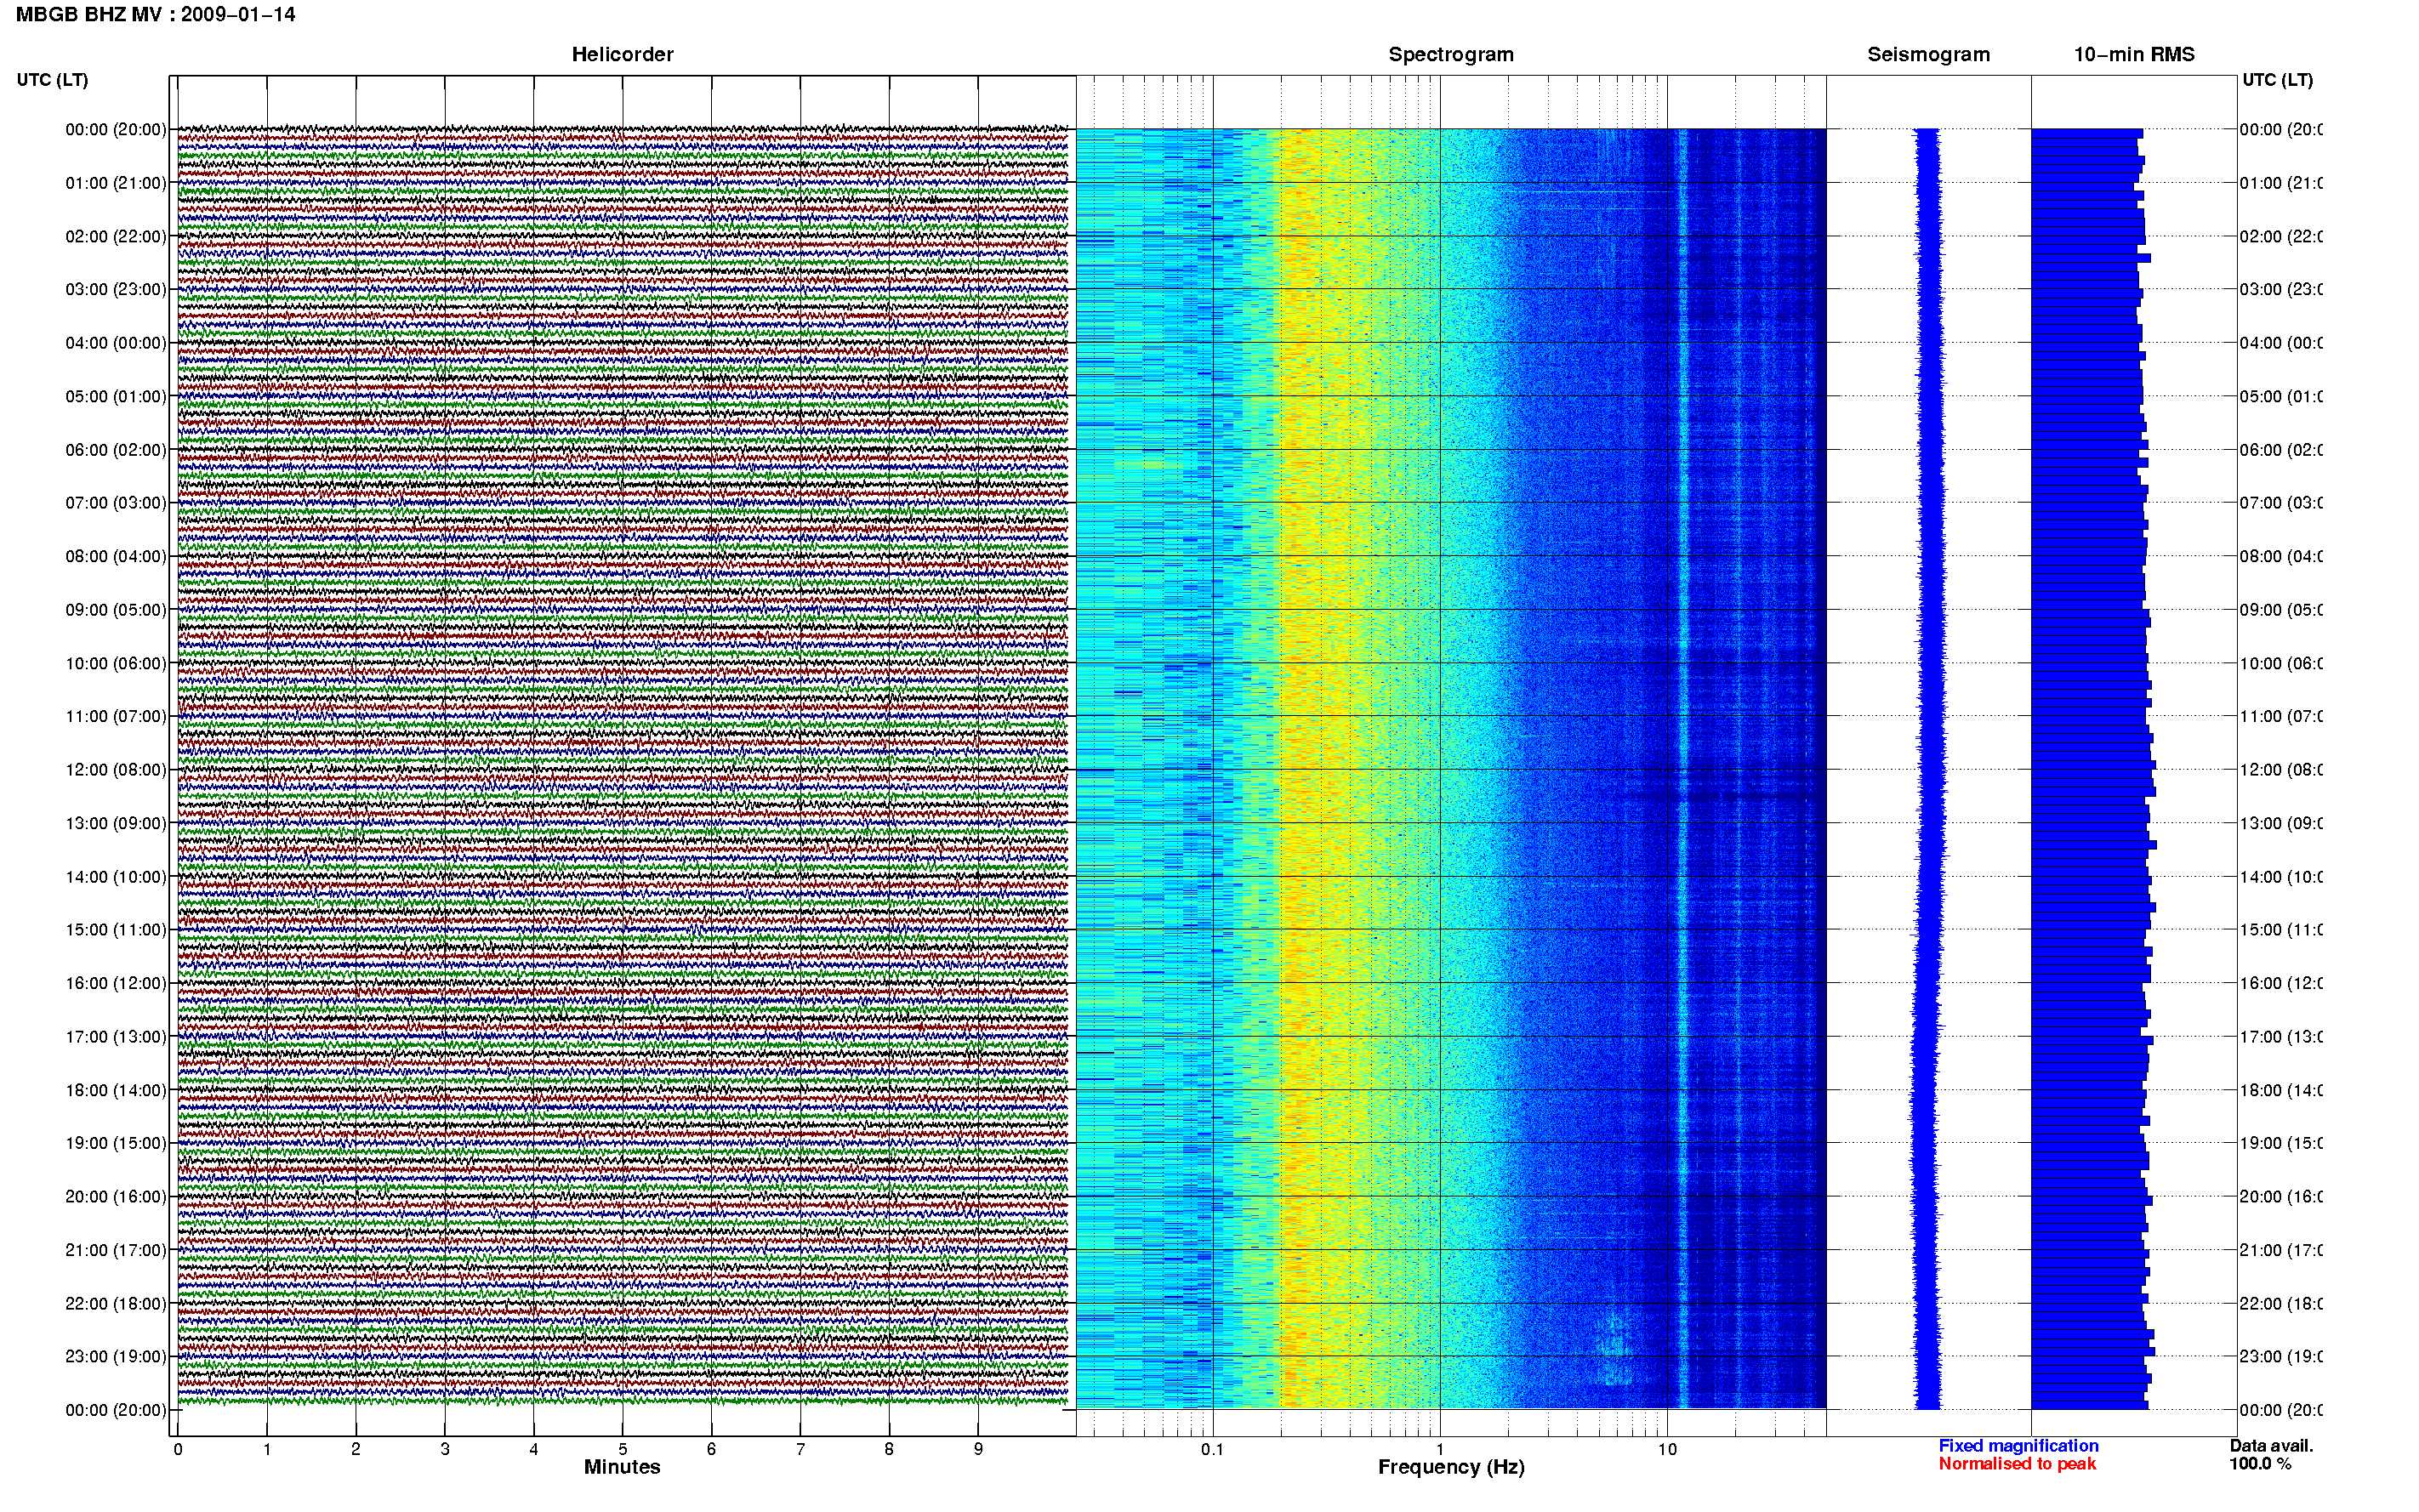Click the left time label '15:00 (11:00)'

(116, 930)
